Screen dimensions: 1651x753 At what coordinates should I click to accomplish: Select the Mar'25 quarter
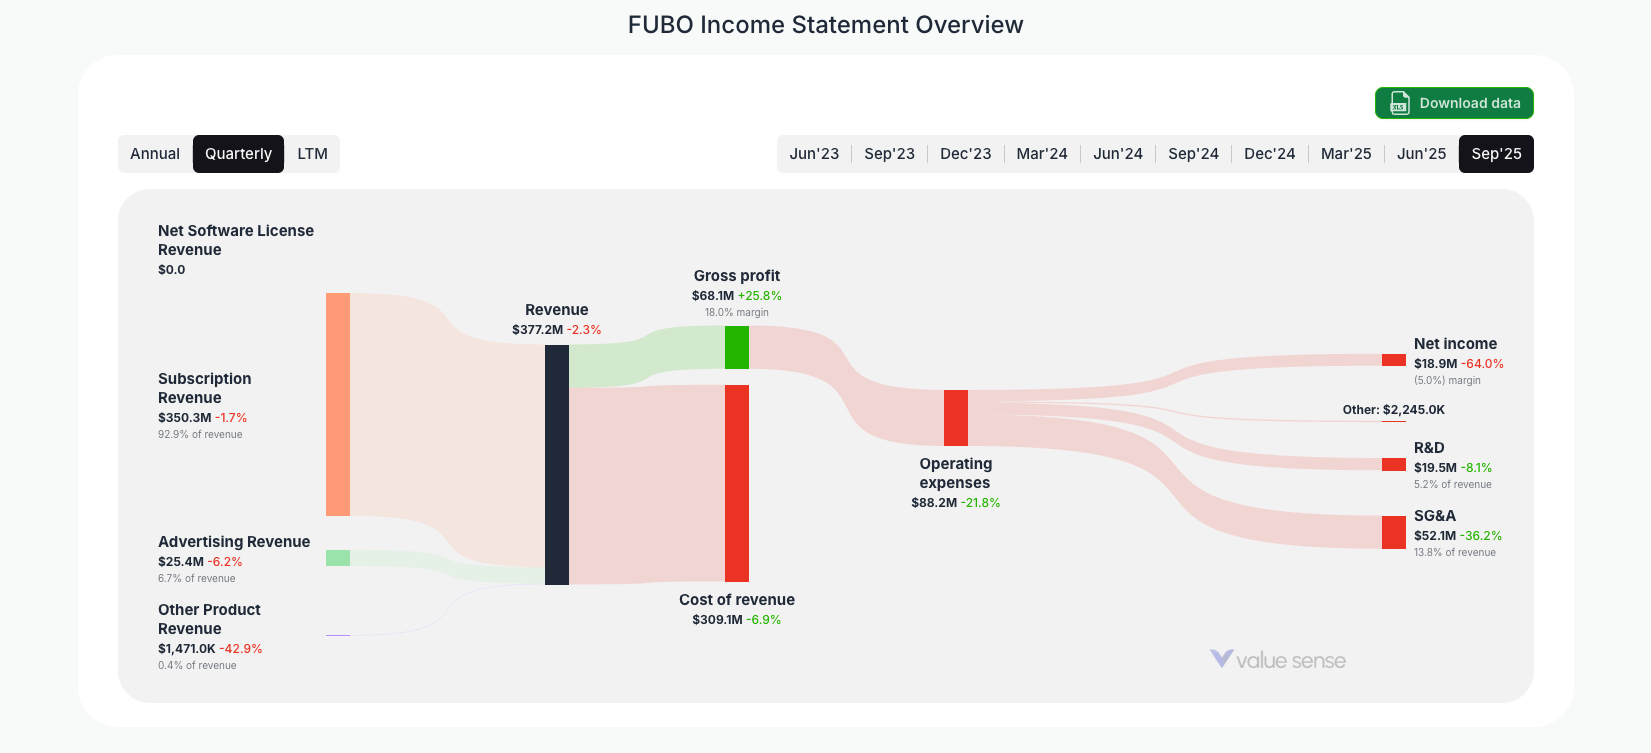click(1345, 153)
